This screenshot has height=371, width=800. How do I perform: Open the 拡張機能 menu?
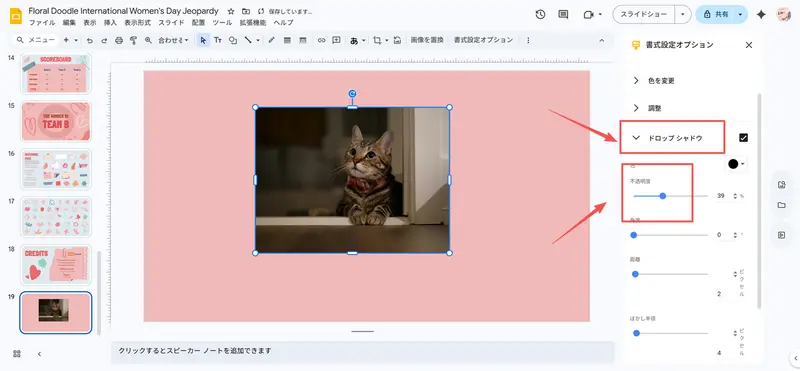[253, 22]
